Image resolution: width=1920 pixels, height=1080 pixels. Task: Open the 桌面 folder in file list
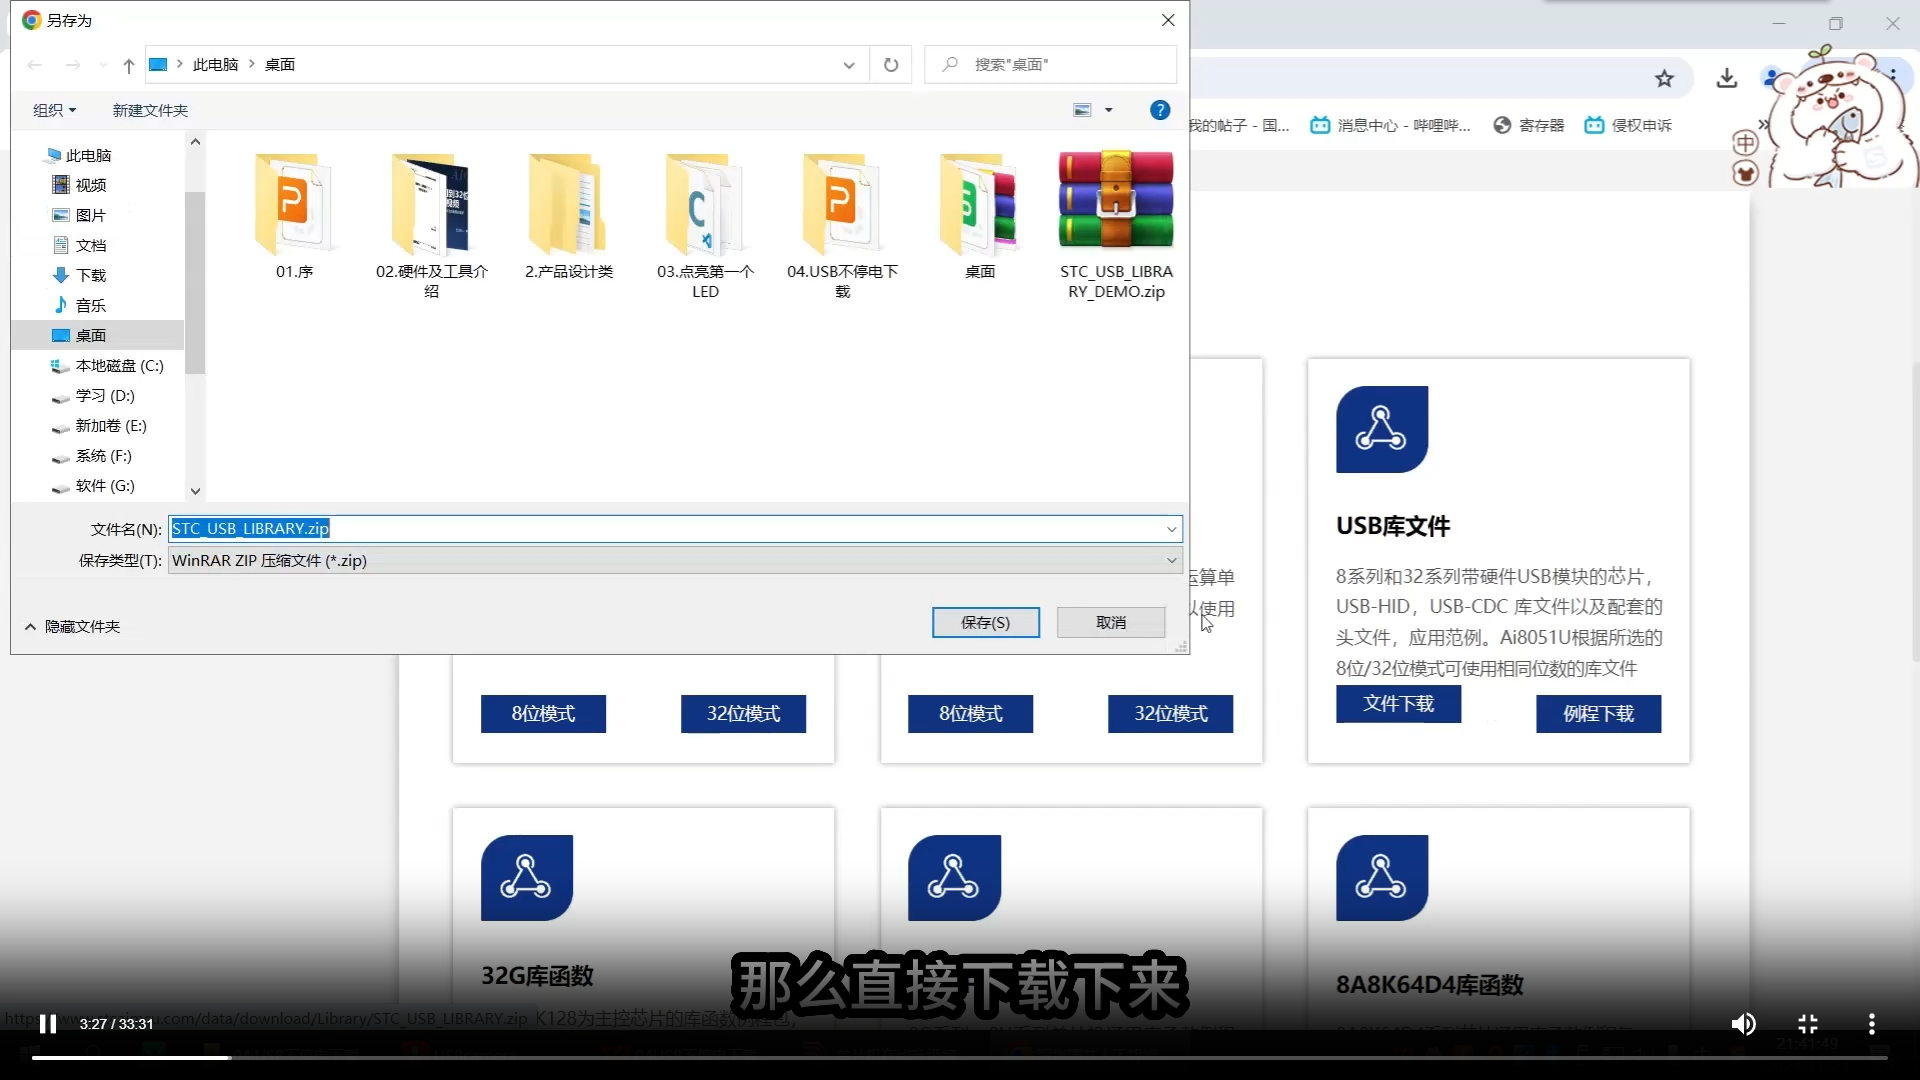[979, 215]
